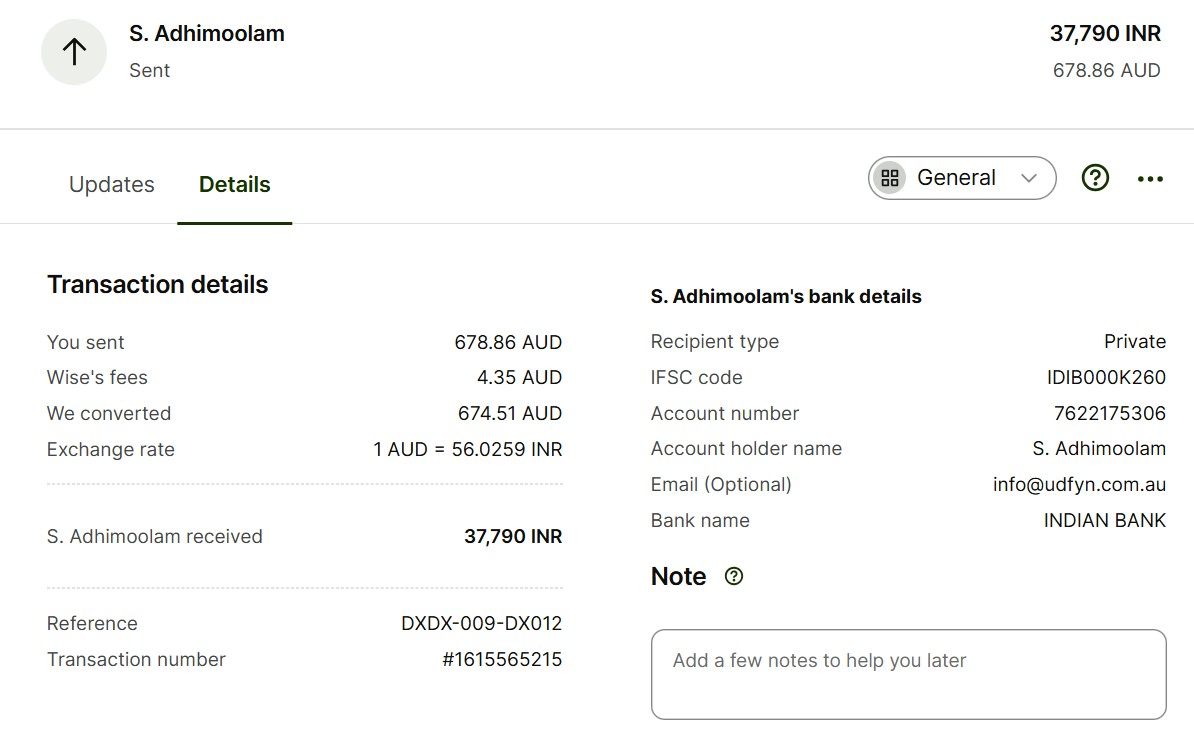The width and height of the screenshot is (1194, 739).
Task: Click the notes text field
Action: pos(908,674)
